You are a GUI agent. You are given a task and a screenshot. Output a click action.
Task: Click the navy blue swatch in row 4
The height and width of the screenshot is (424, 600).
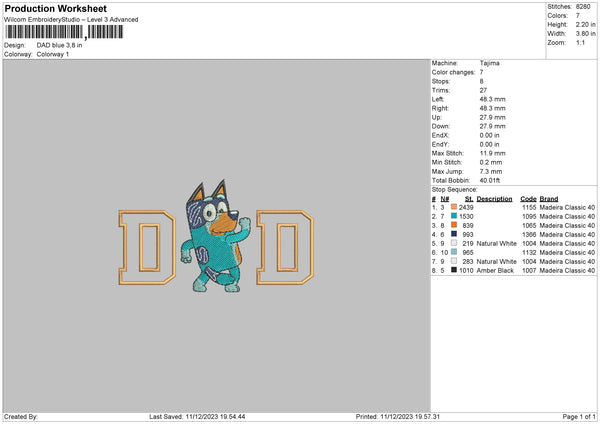pos(454,234)
